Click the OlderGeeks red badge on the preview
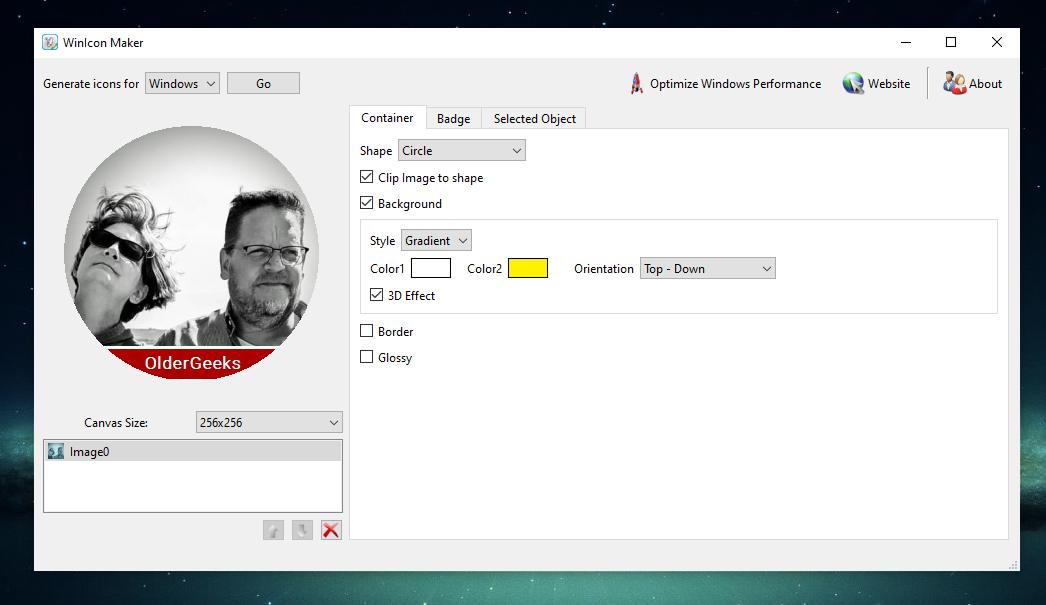1046x605 pixels. 192,363
